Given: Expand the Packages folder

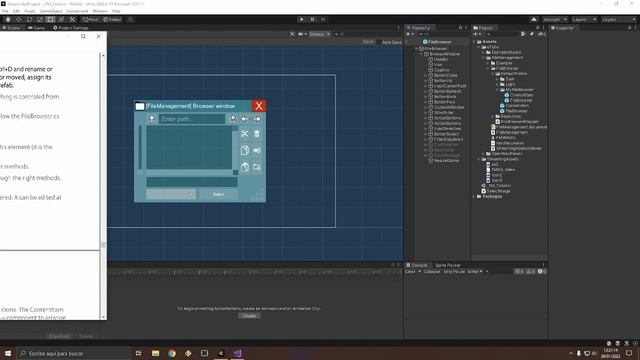Looking at the screenshot, I should pos(474,196).
